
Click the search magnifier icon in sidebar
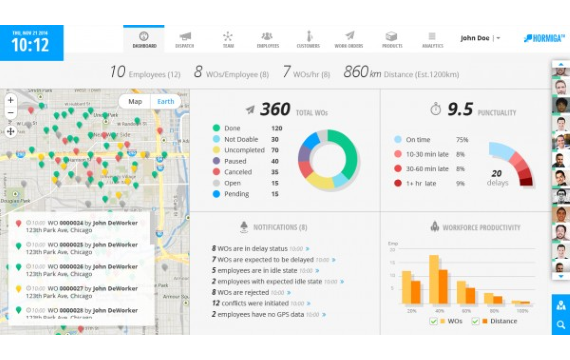(561, 325)
